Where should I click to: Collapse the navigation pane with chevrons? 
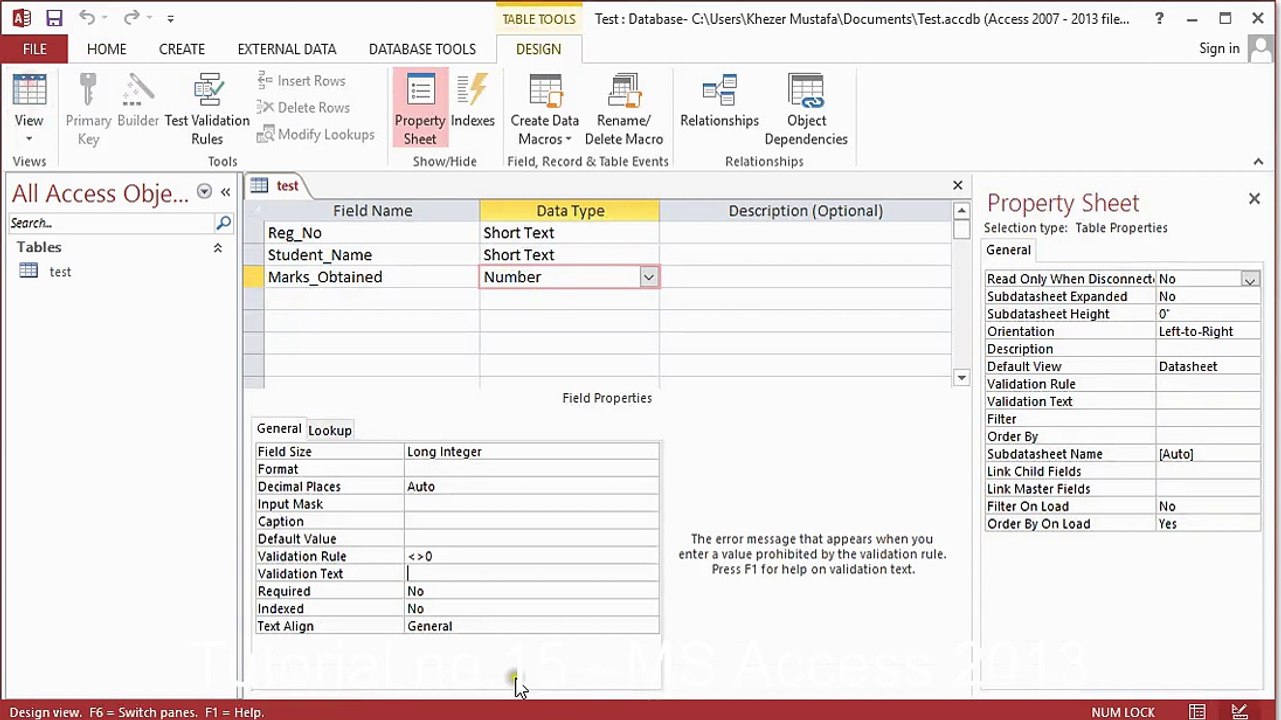(x=226, y=192)
